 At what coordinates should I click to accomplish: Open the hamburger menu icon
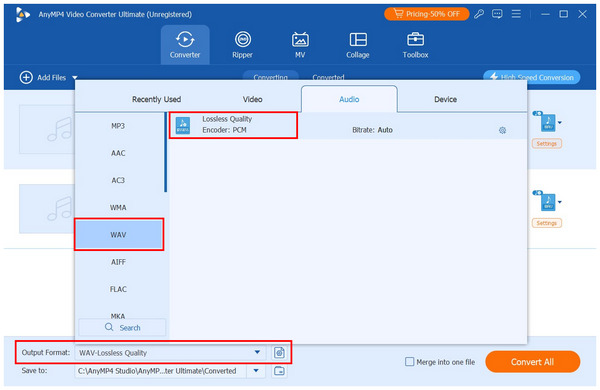click(516, 14)
